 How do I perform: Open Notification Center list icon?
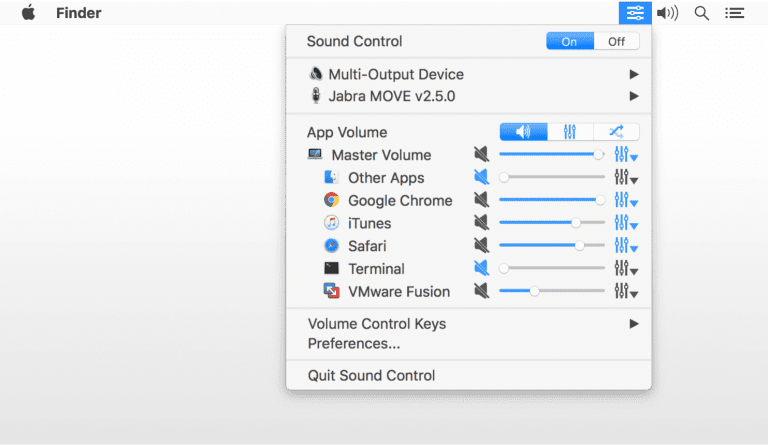734,13
